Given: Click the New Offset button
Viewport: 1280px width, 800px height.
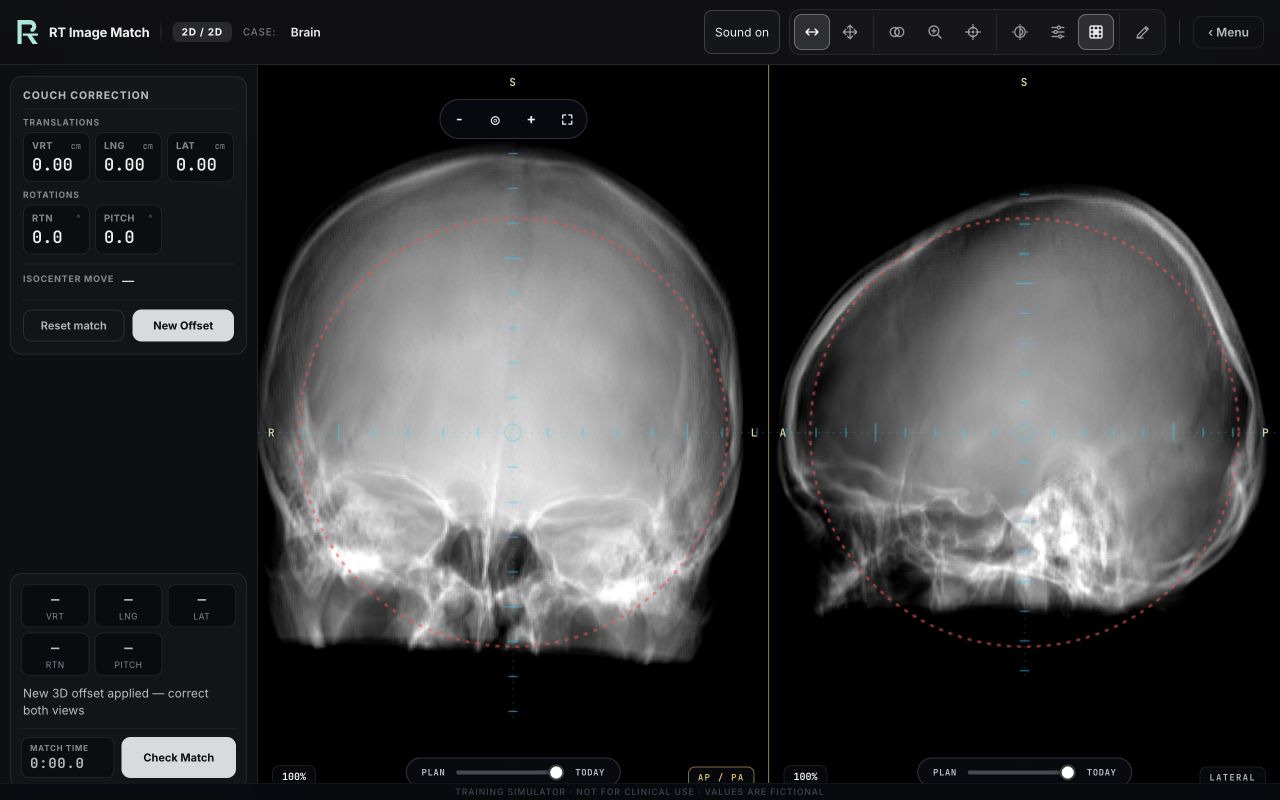Looking at the screenshot, I should 183,325.
